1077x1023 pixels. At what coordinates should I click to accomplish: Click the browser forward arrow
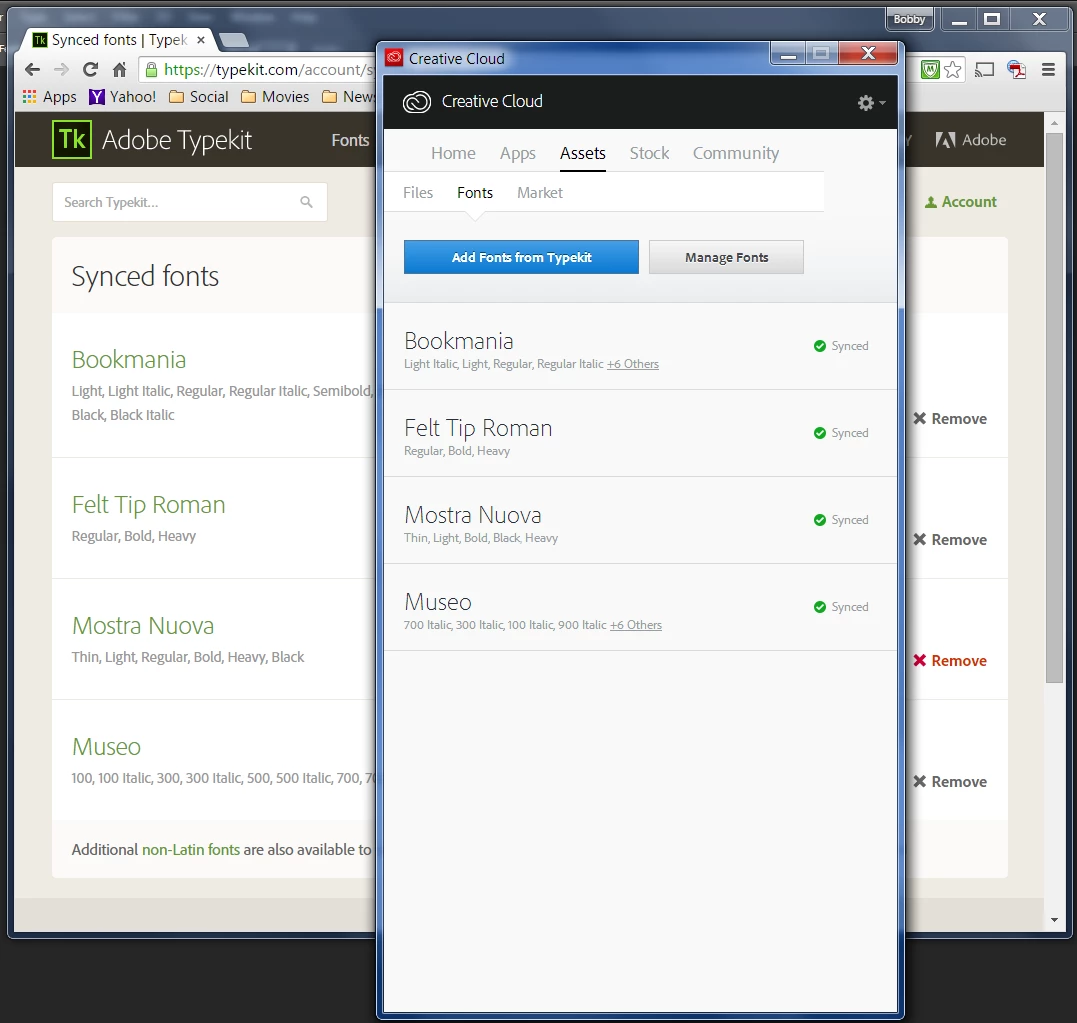coord(62,69)
